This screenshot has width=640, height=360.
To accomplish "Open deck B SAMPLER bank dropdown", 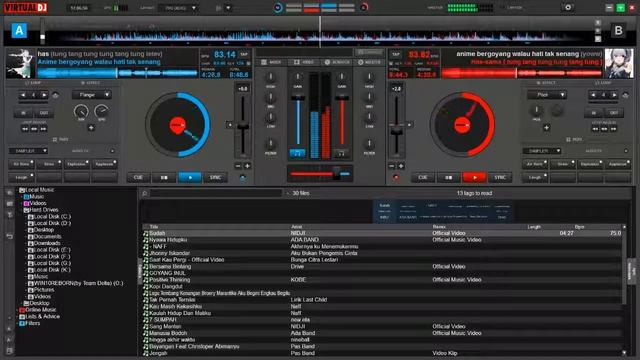I will tap(542, 151).
